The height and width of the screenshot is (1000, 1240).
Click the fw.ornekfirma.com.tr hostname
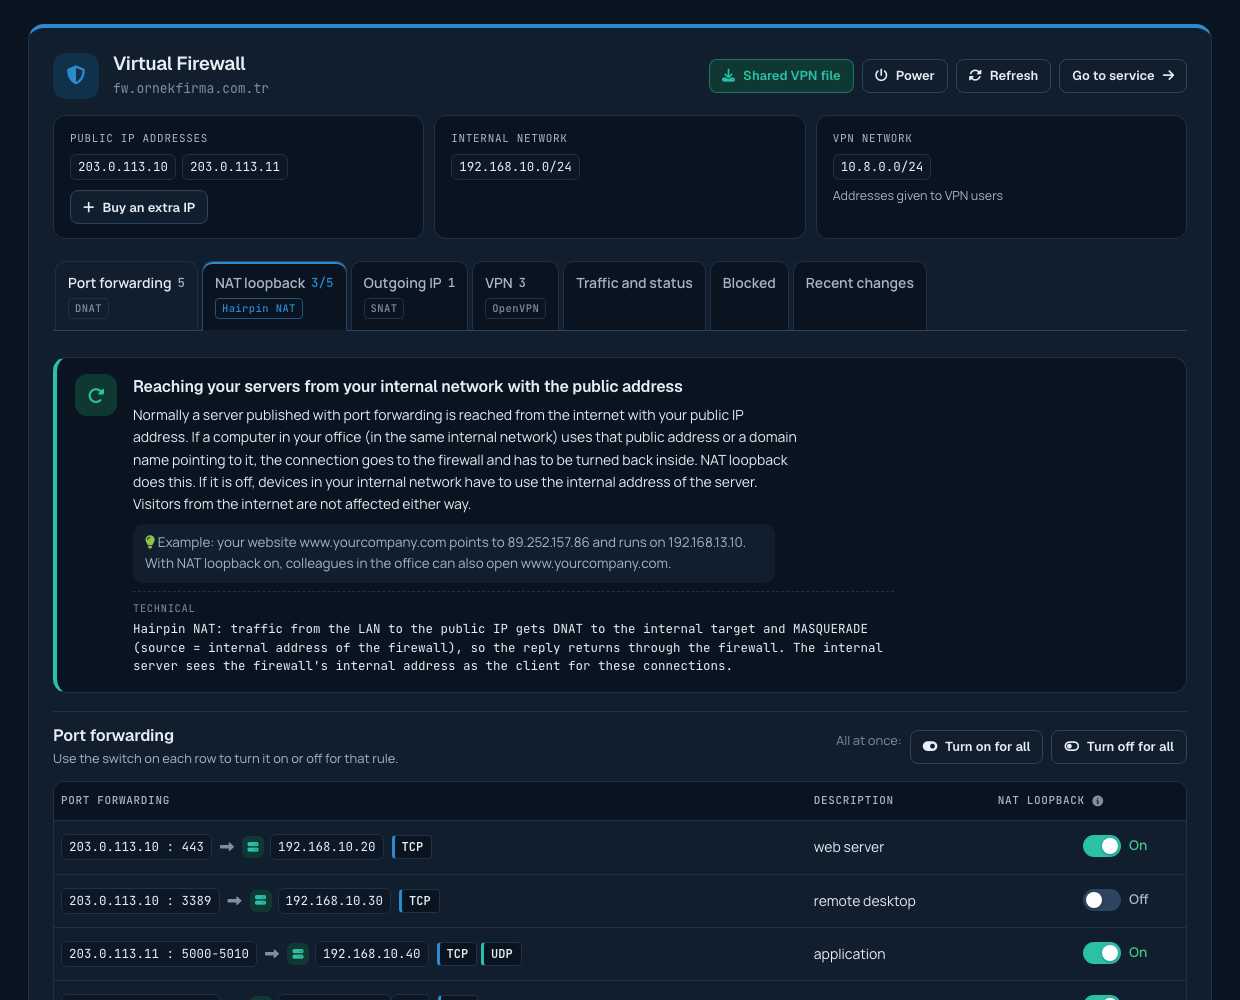tap(191, 88)
